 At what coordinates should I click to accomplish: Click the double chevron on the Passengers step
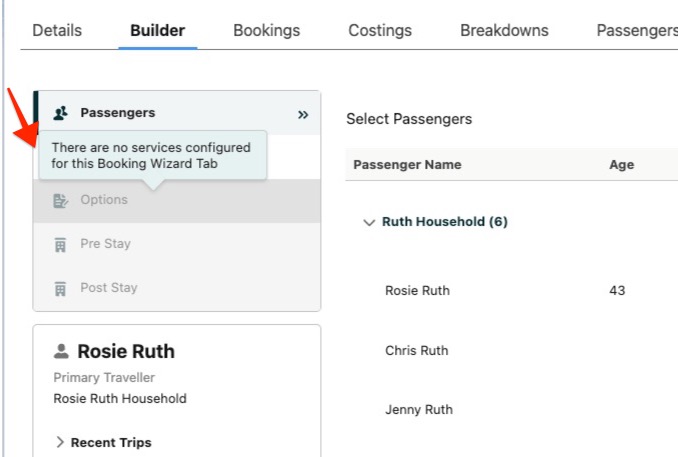click(303, 114)
